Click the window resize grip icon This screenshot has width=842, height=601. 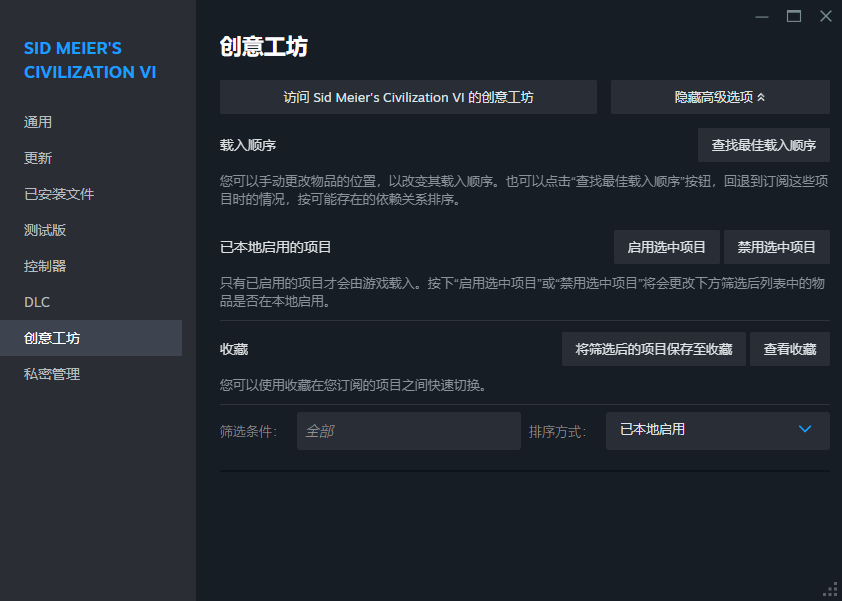831,590
